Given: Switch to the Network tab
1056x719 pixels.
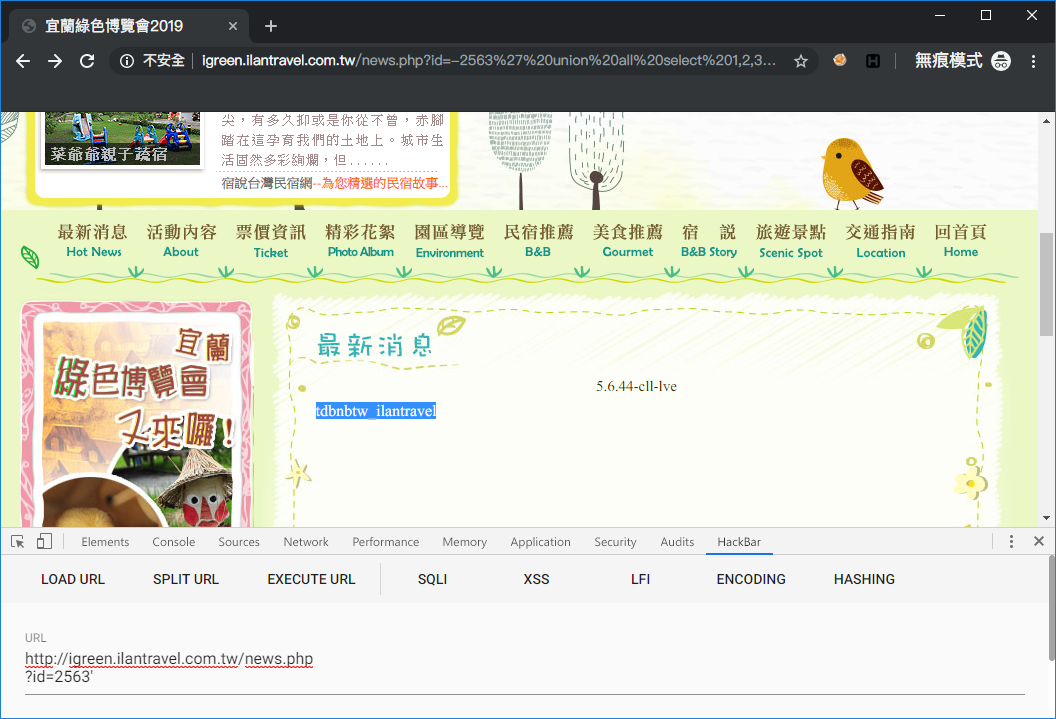Looking at the screenshot, I should click(x=306, y=542).
